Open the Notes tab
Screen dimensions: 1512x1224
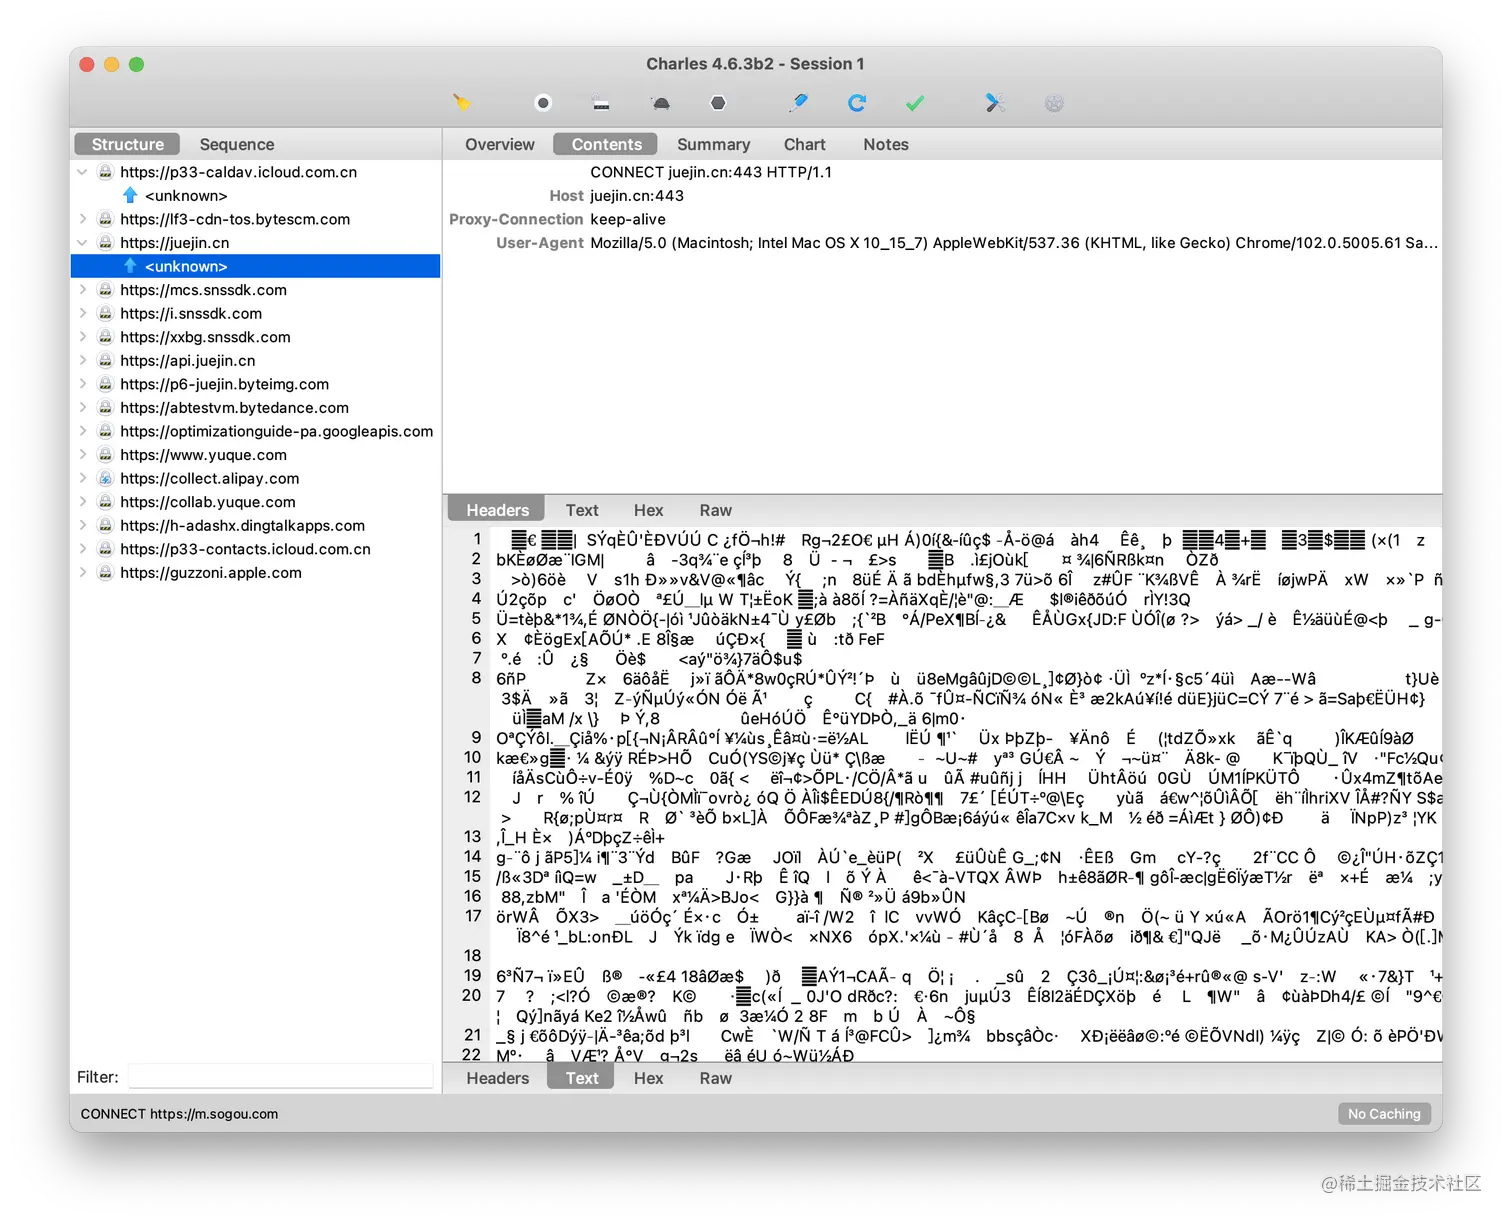886,144
